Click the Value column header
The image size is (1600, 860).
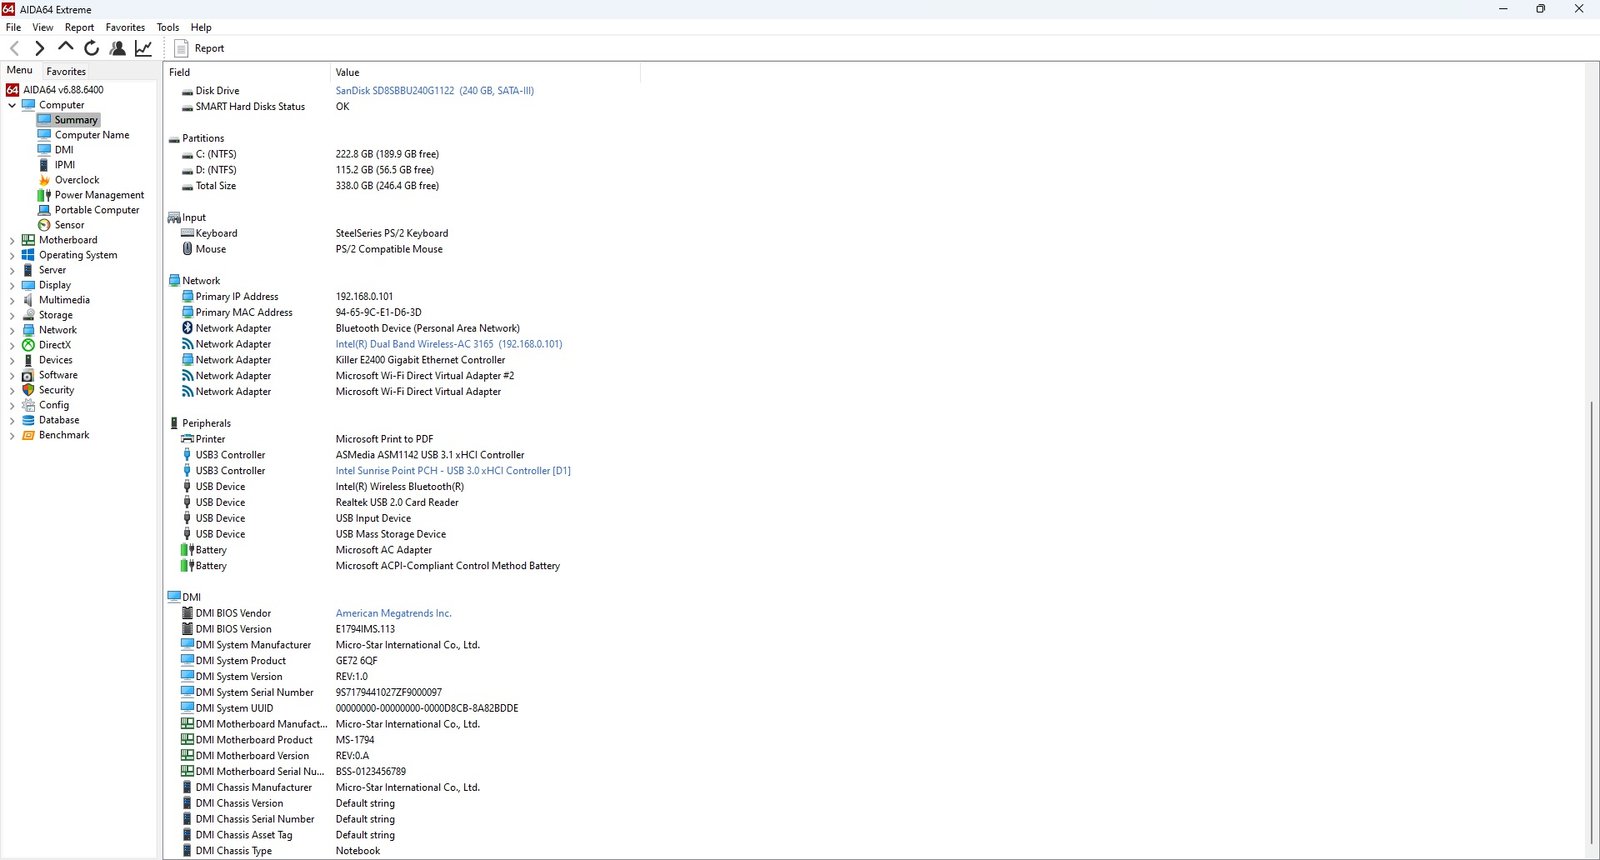click(485, 72)
